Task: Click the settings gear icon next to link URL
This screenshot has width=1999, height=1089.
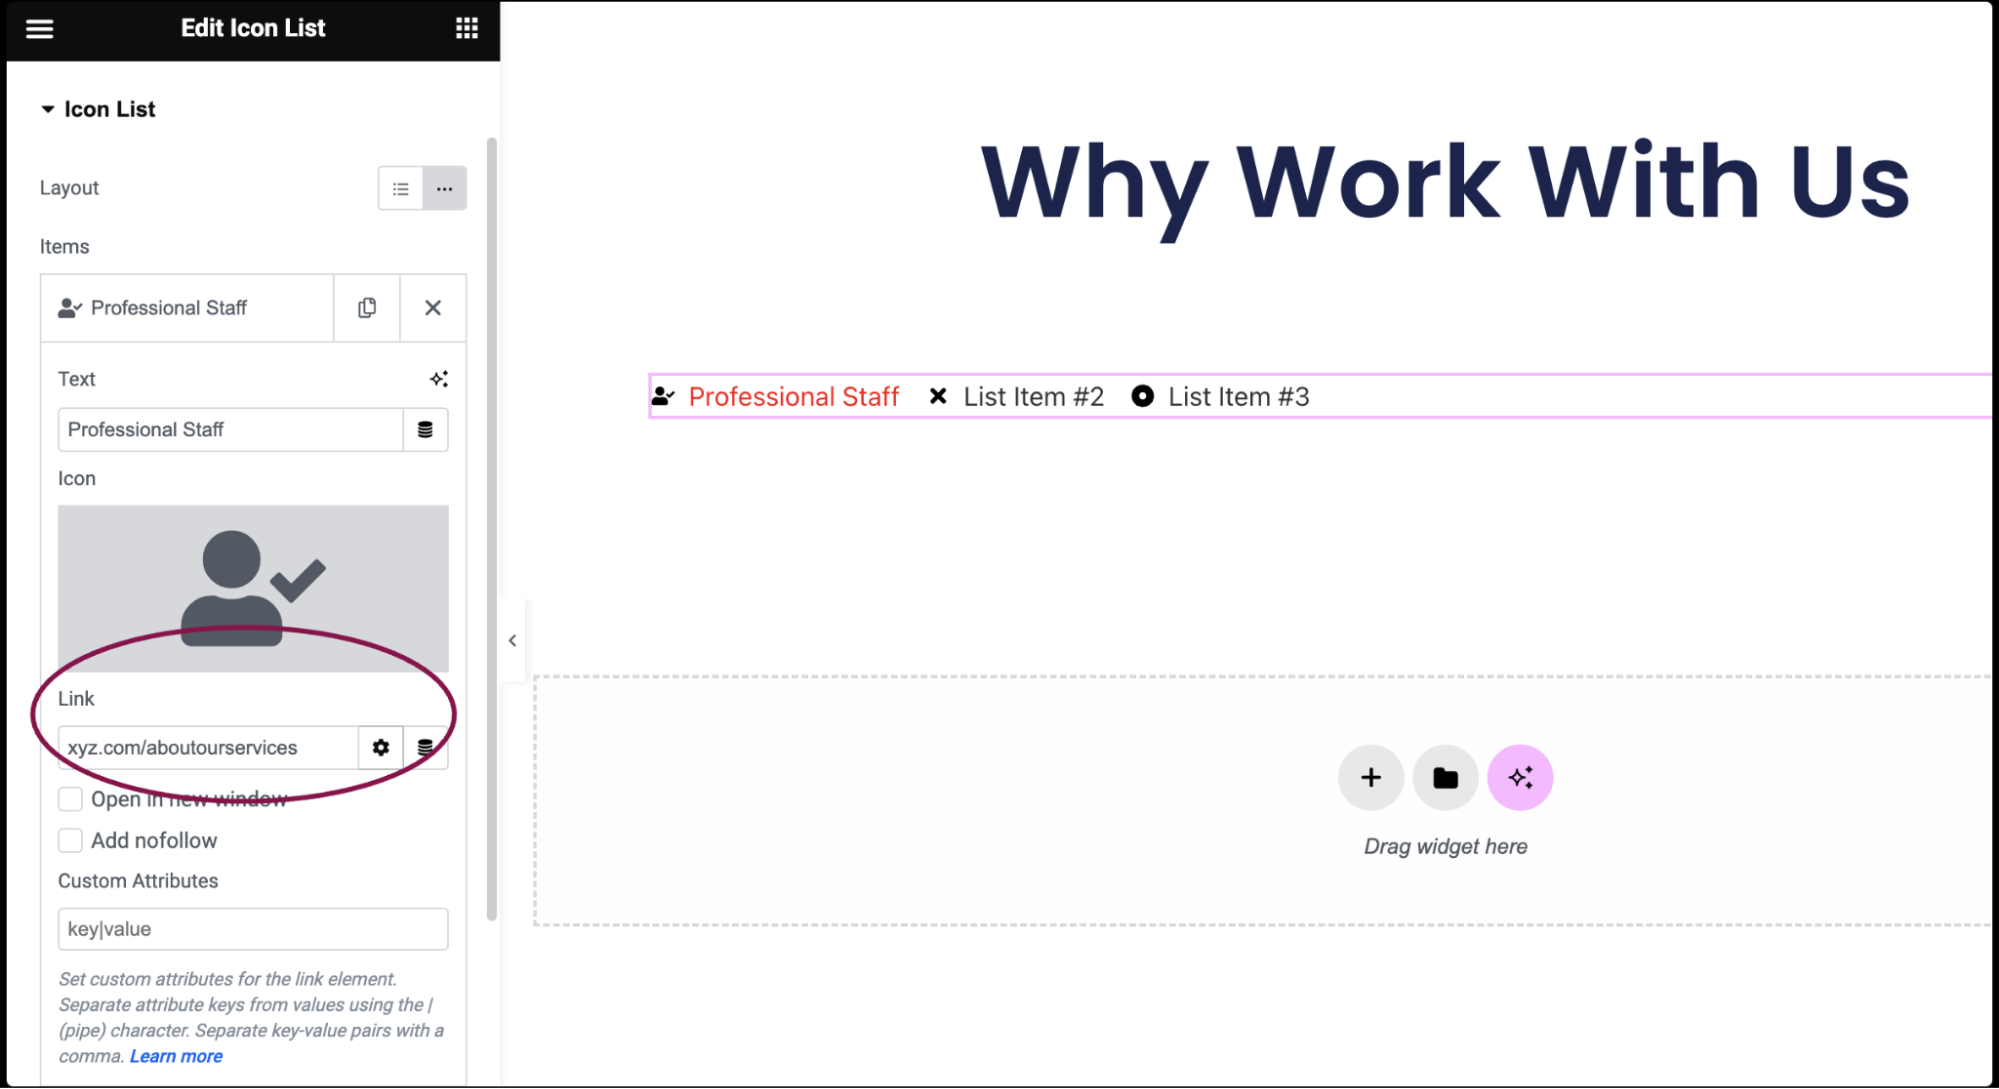Action: pos(381,747)
